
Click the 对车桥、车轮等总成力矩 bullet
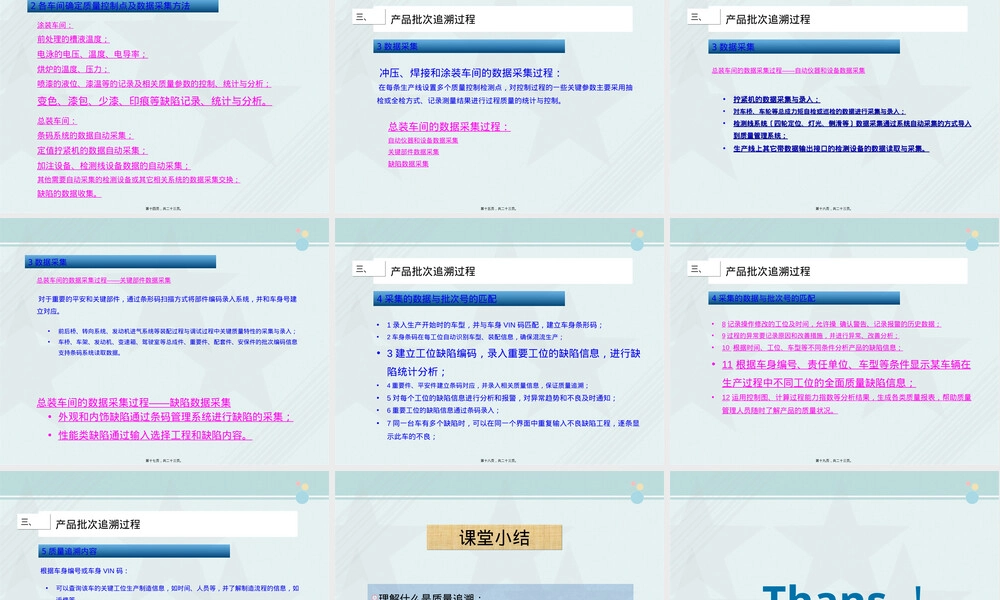tap(819, 112)
